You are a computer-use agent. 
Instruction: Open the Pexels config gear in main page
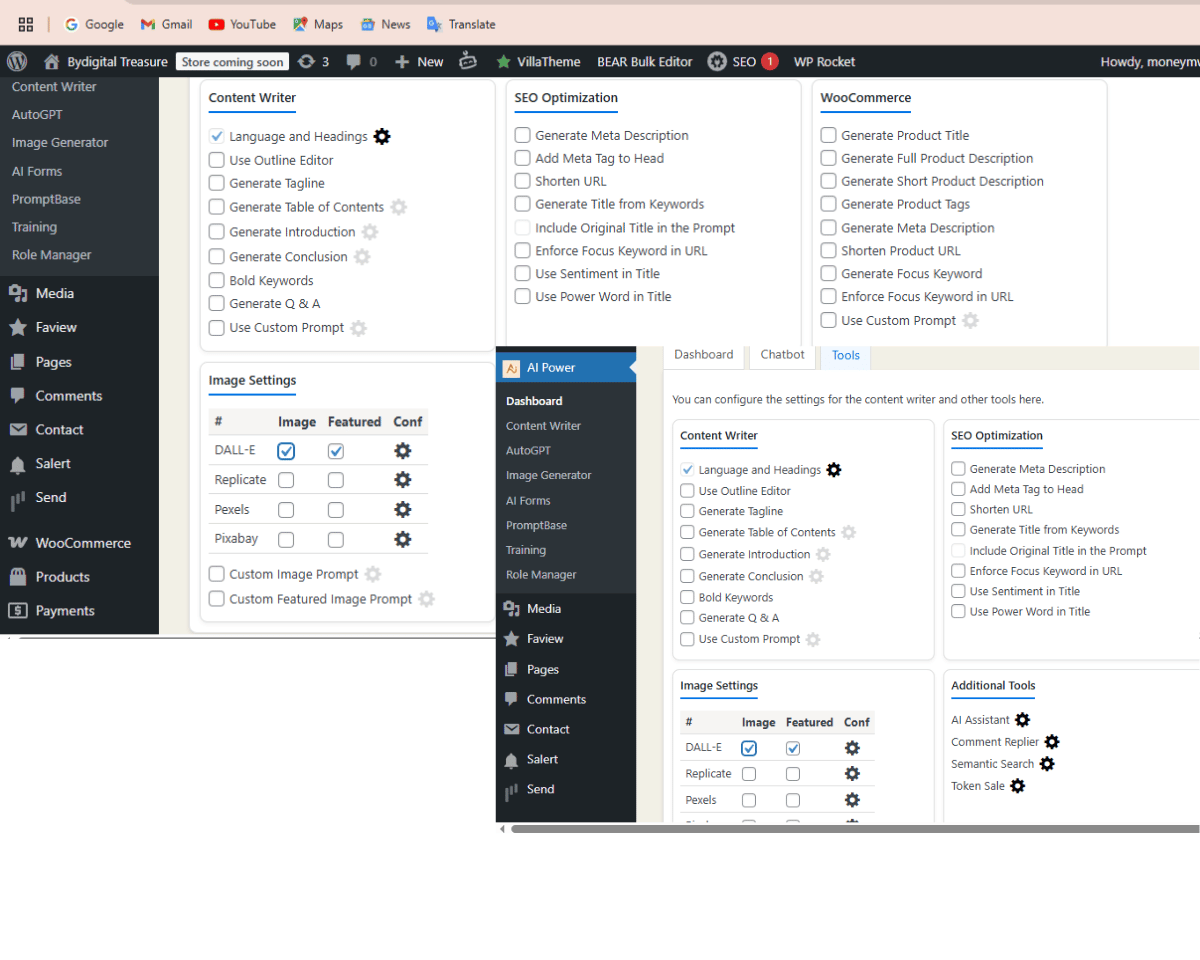[403, 510]
